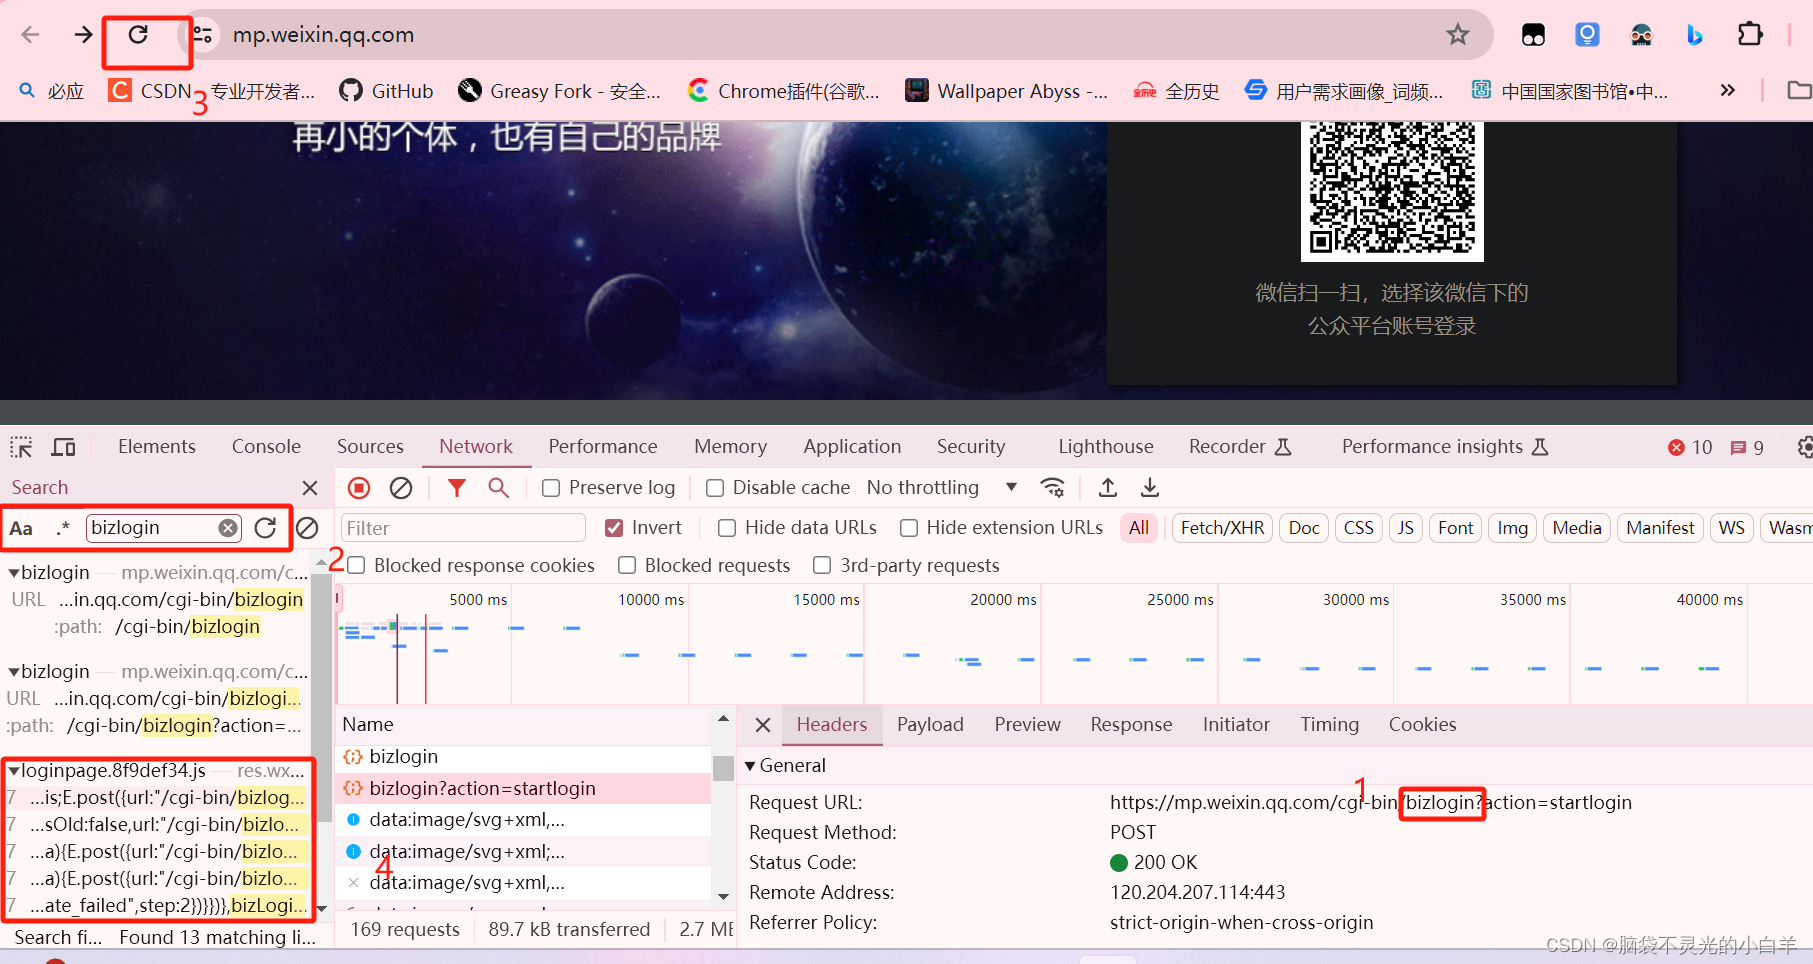Image resolution: width=1813 pixels, height=964 pixels.
Task: Toggle the device toolbar icon
Action: point(64,447)
